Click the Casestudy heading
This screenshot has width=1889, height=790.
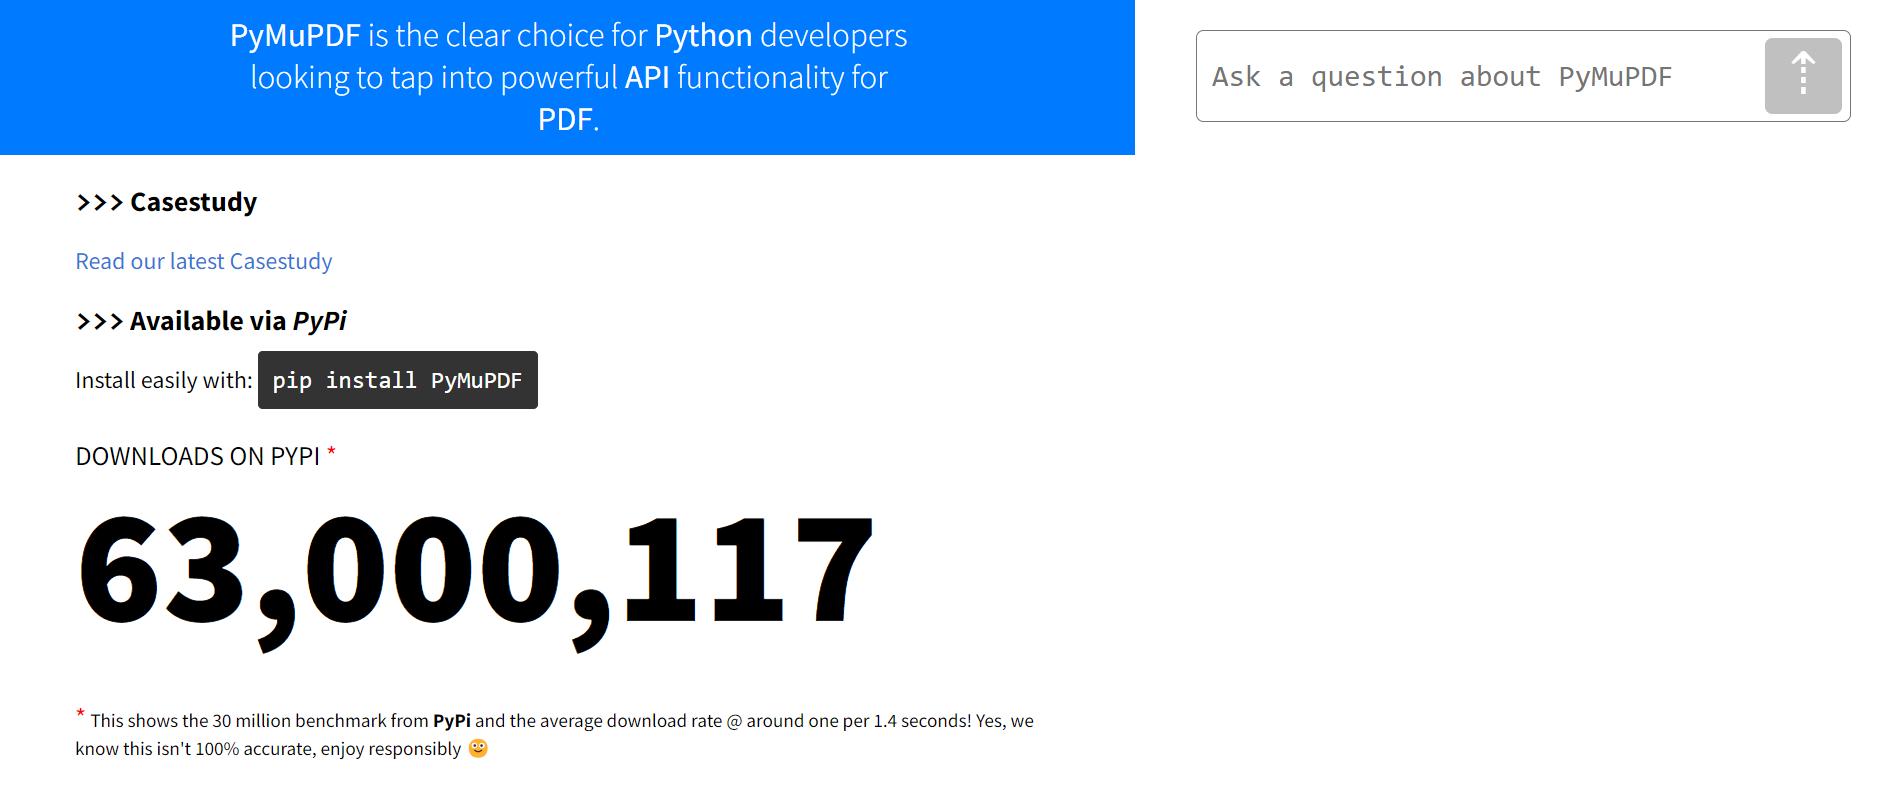coord(166,202)
